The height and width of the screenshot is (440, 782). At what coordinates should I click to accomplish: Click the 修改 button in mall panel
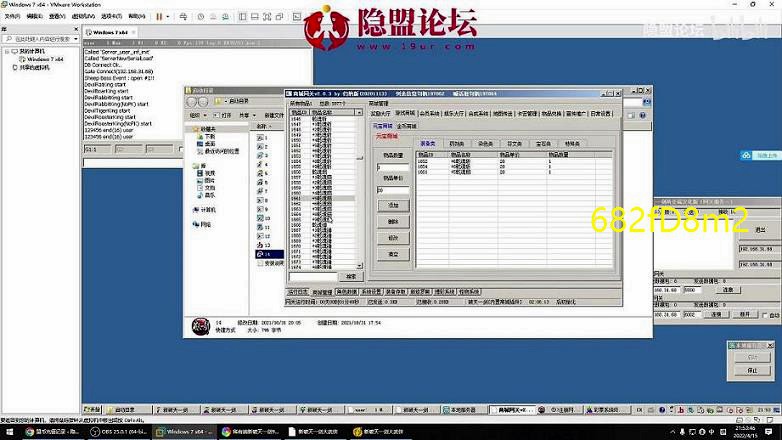pos(393,238)
